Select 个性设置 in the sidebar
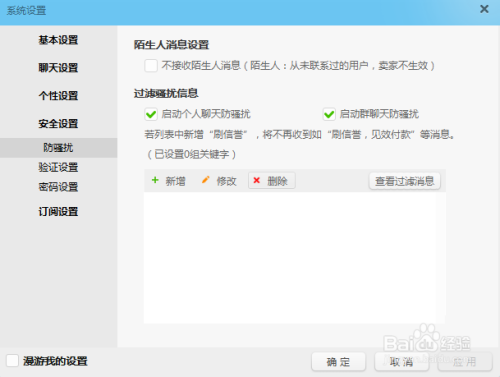Viewport: 500px width, 377px height. [58, 96]
